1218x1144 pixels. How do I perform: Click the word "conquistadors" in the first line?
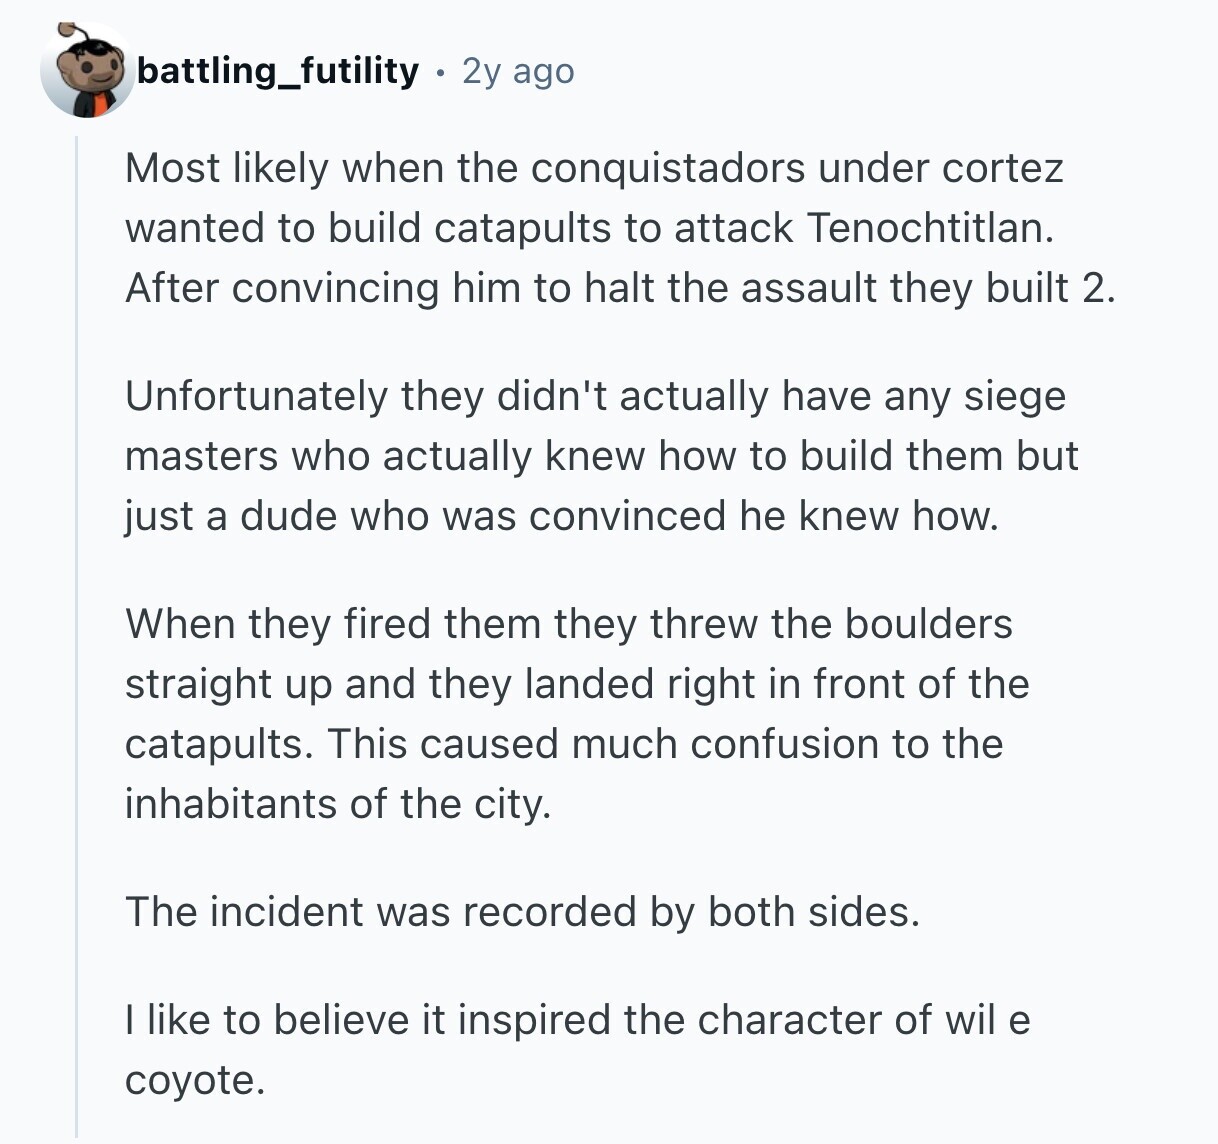[667, 168]
